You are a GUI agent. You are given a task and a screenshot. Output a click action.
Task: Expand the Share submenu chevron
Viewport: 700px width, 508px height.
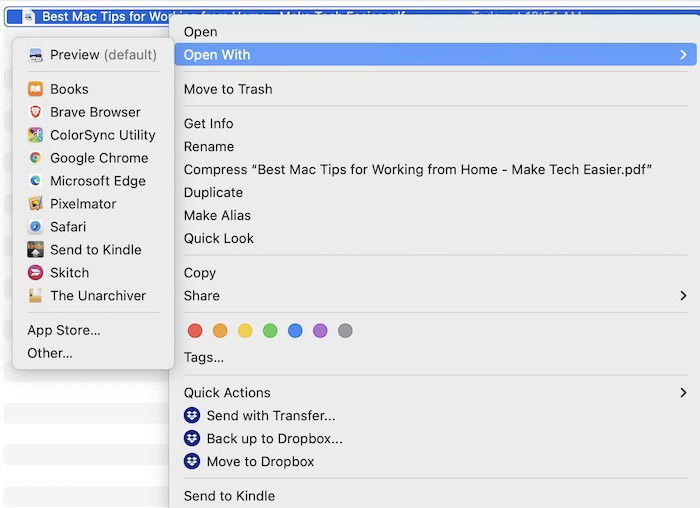(x=683, y=296)
